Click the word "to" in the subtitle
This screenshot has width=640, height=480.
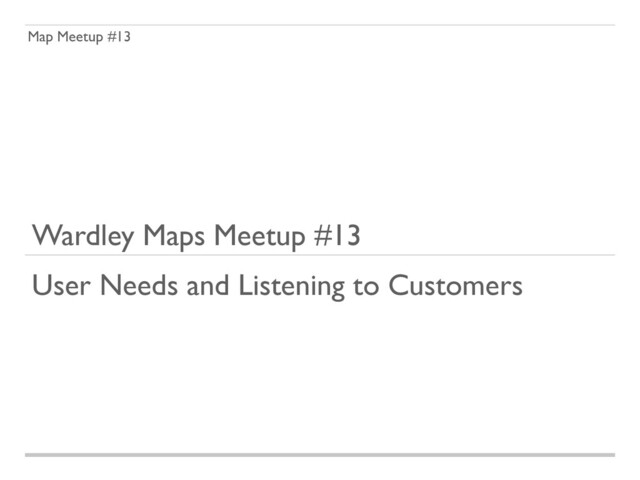[x=364, y=287]
